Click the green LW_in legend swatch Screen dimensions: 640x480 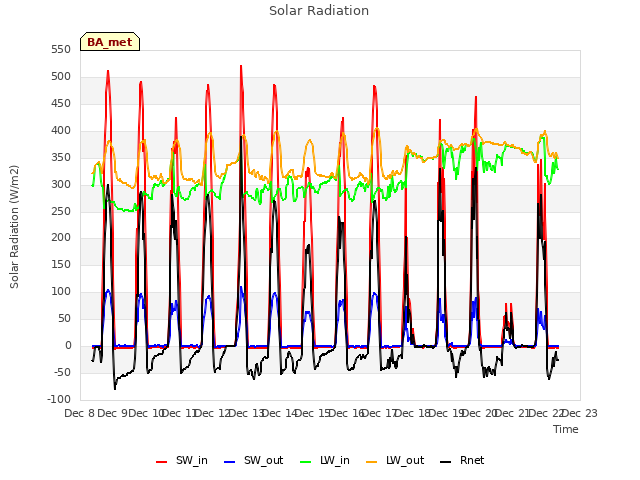(306, 462)
